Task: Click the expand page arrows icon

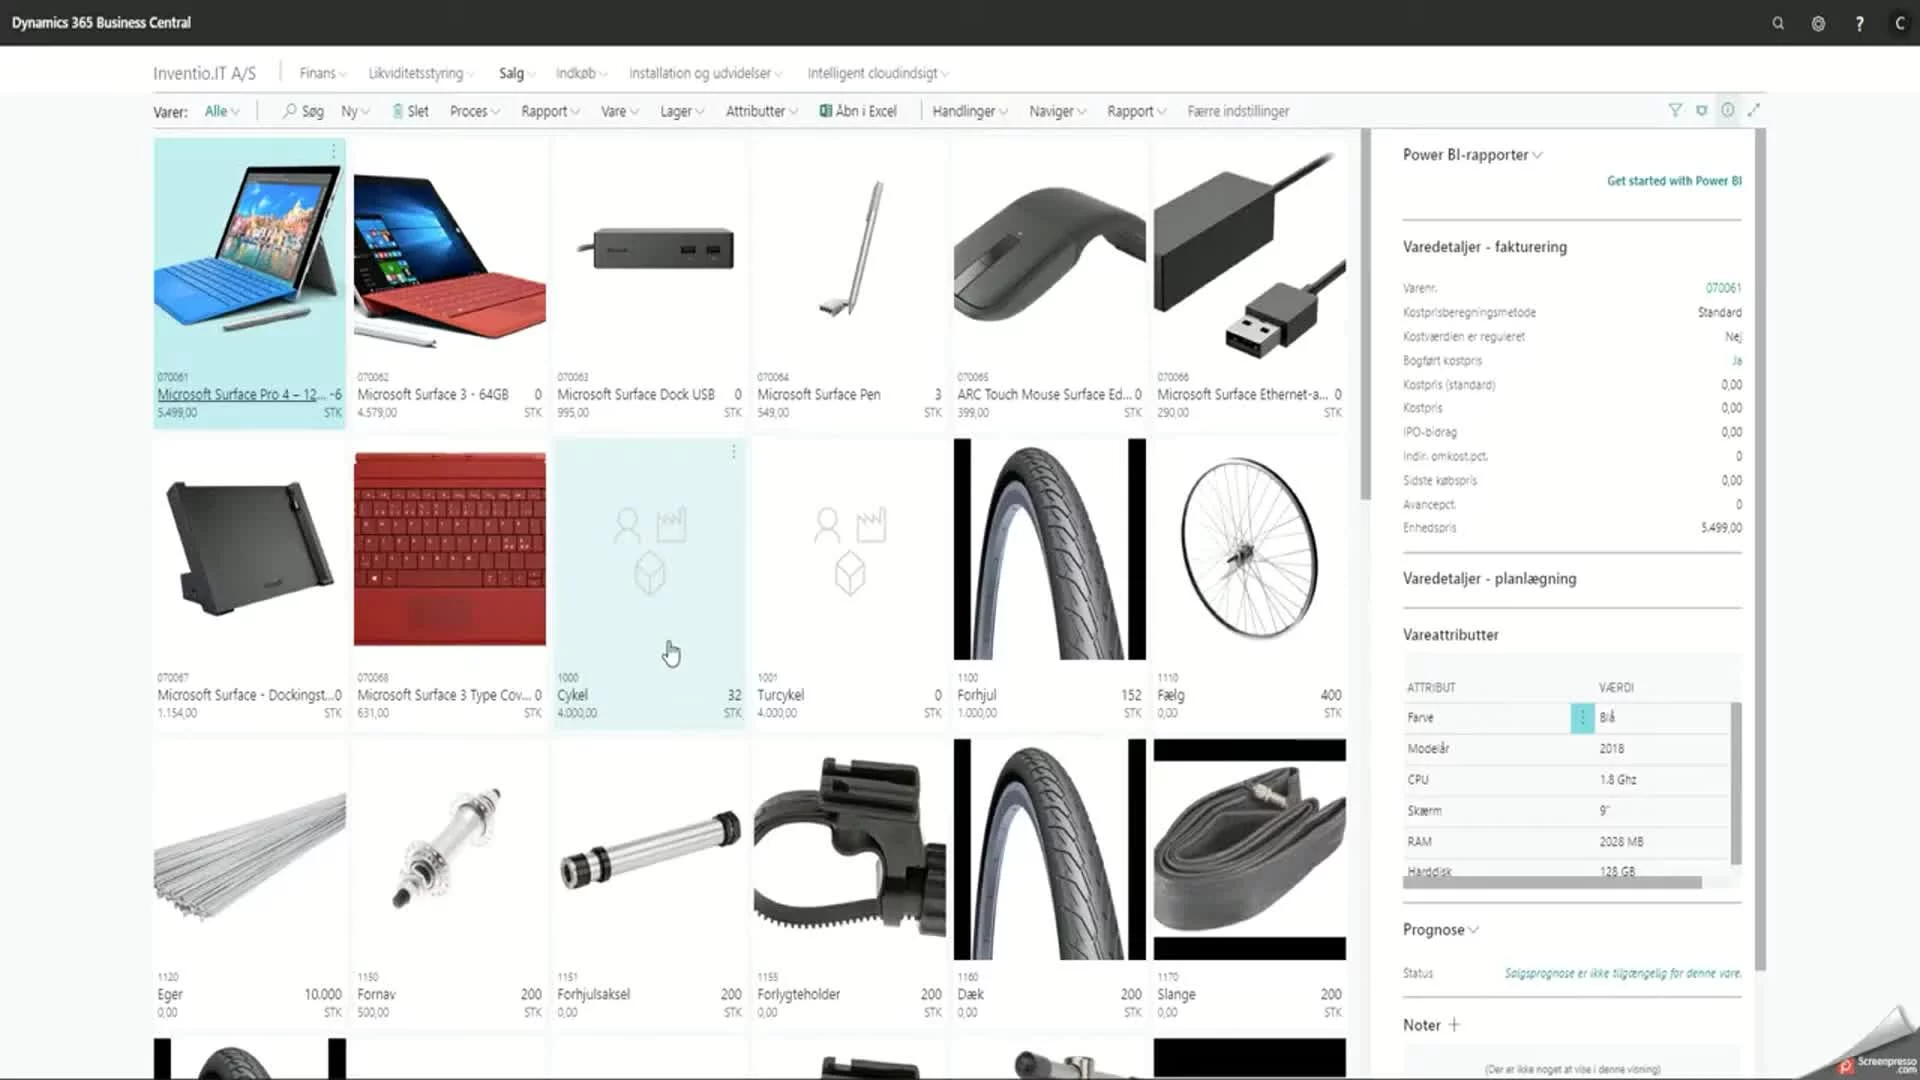Action: tap(1753, 110)
